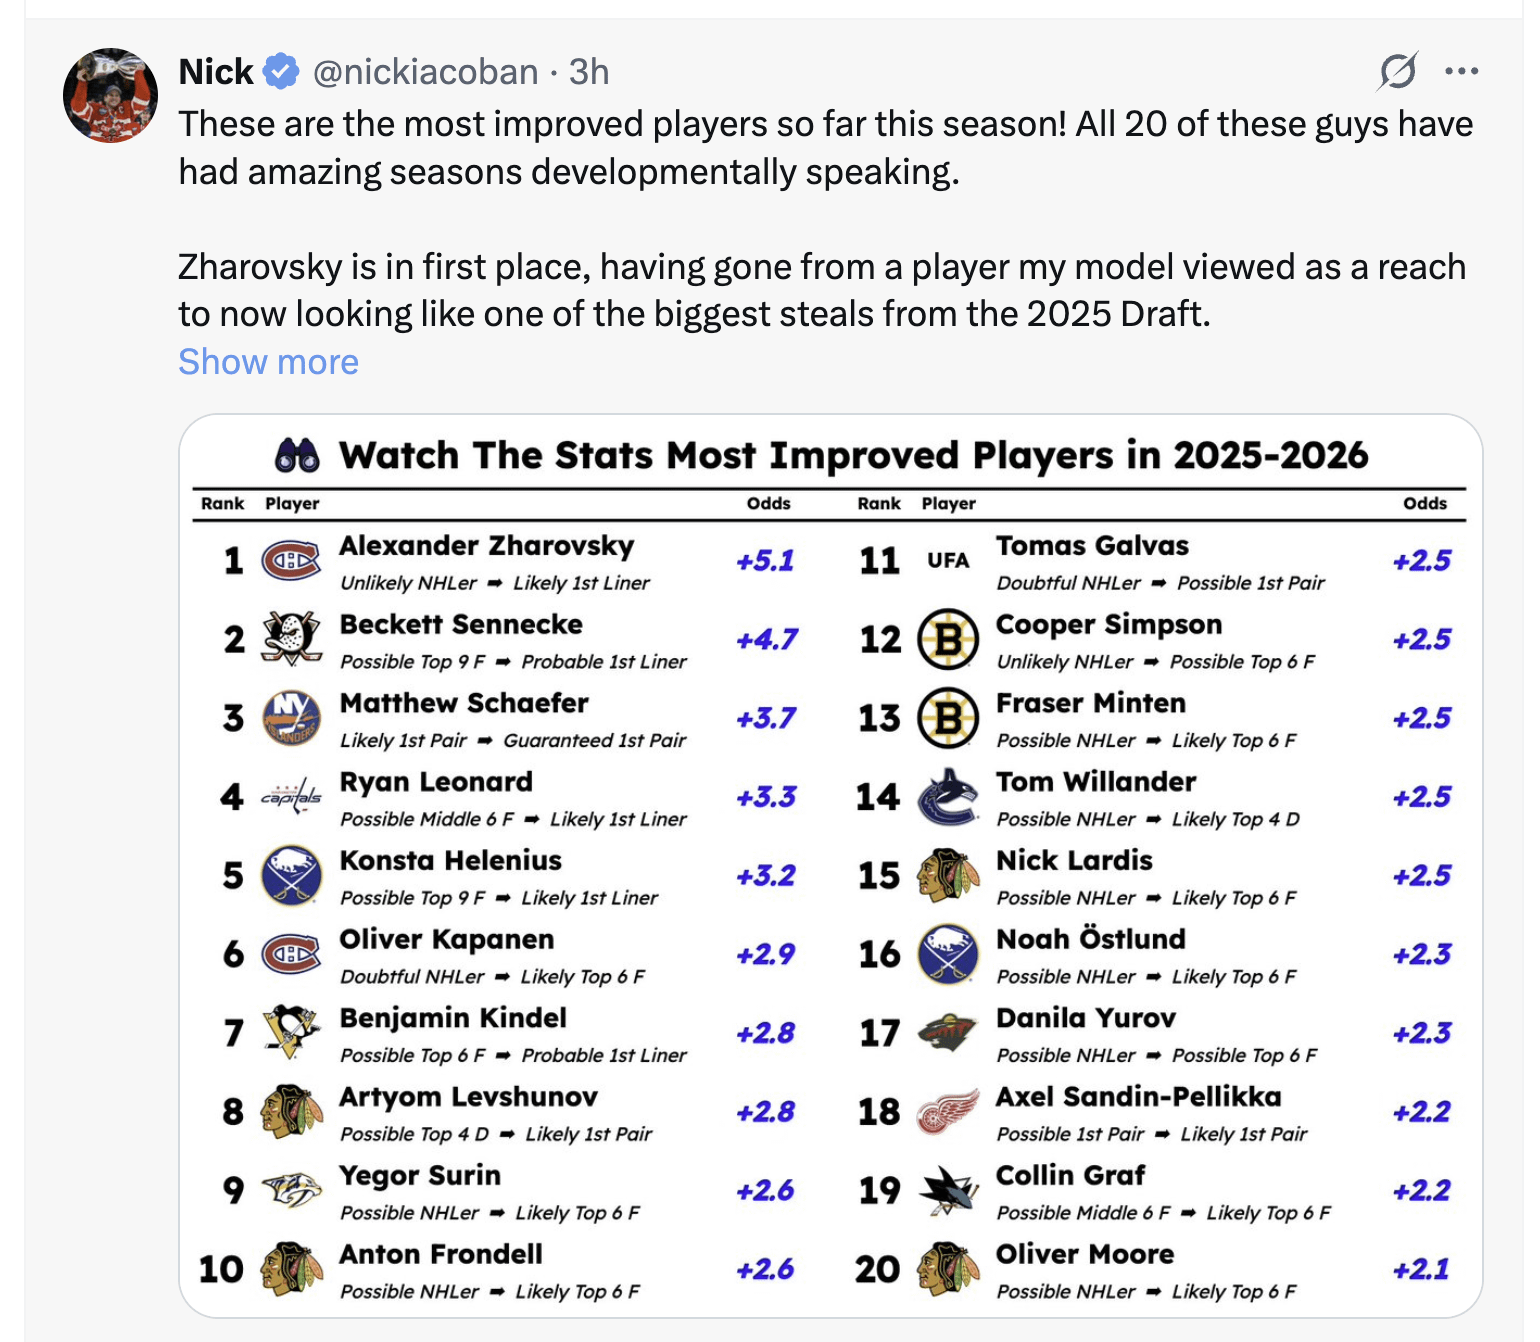Click Red Wings logo beside Axel Sandin-Pellikka
This screenshot has width=1540, height=1342.
(947, 1112)
